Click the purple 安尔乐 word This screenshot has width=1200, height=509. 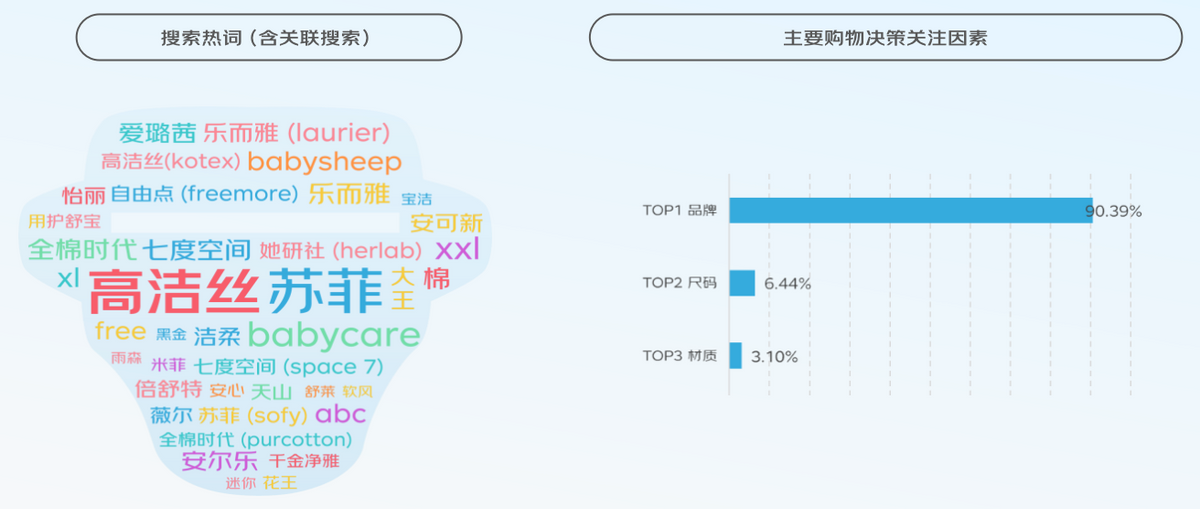(220, 461)
